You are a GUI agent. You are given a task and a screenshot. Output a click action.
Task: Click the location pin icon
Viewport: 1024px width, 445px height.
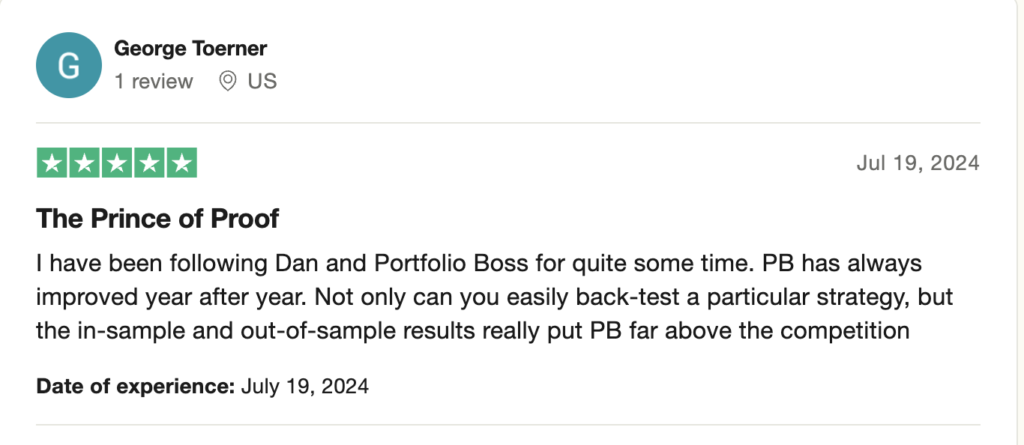tap(227, 82)
